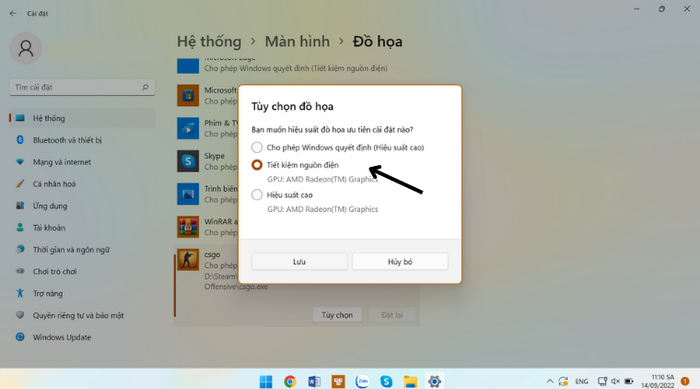Click 'Hệ thống' breadcrumb link
This screenshot has width=700, height=389.
point(209,42)
